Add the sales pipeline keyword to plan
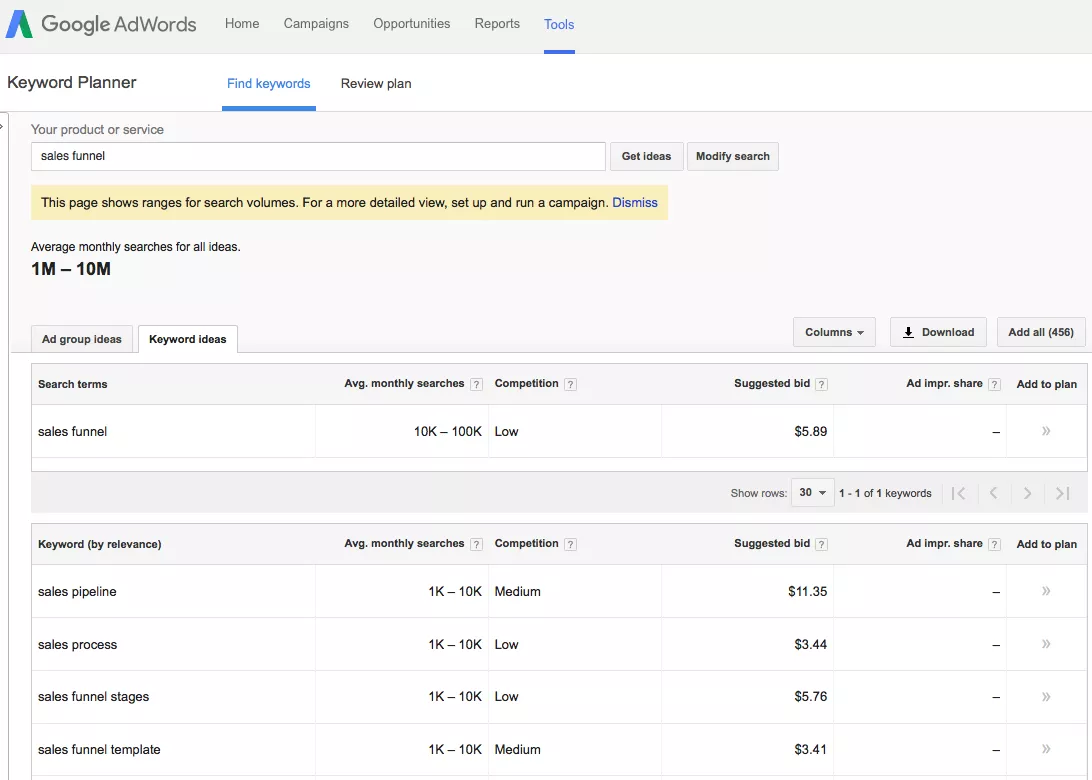 click(1045, 591)
